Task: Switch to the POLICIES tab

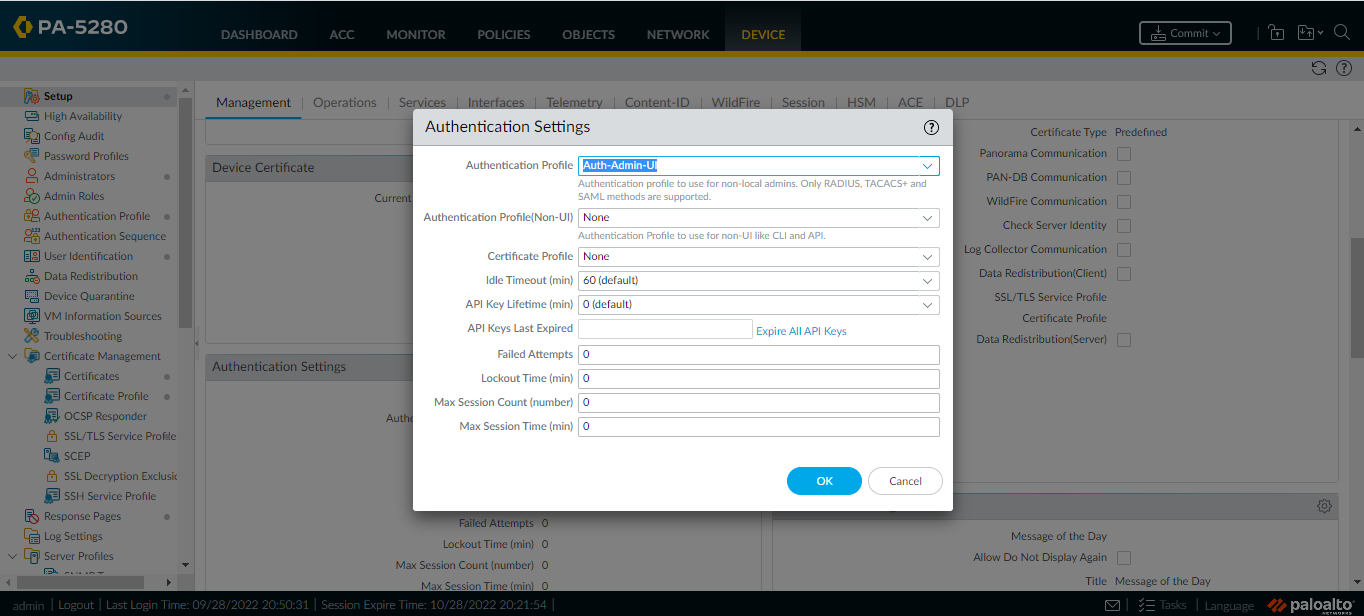Action: (x=504, y=34)
